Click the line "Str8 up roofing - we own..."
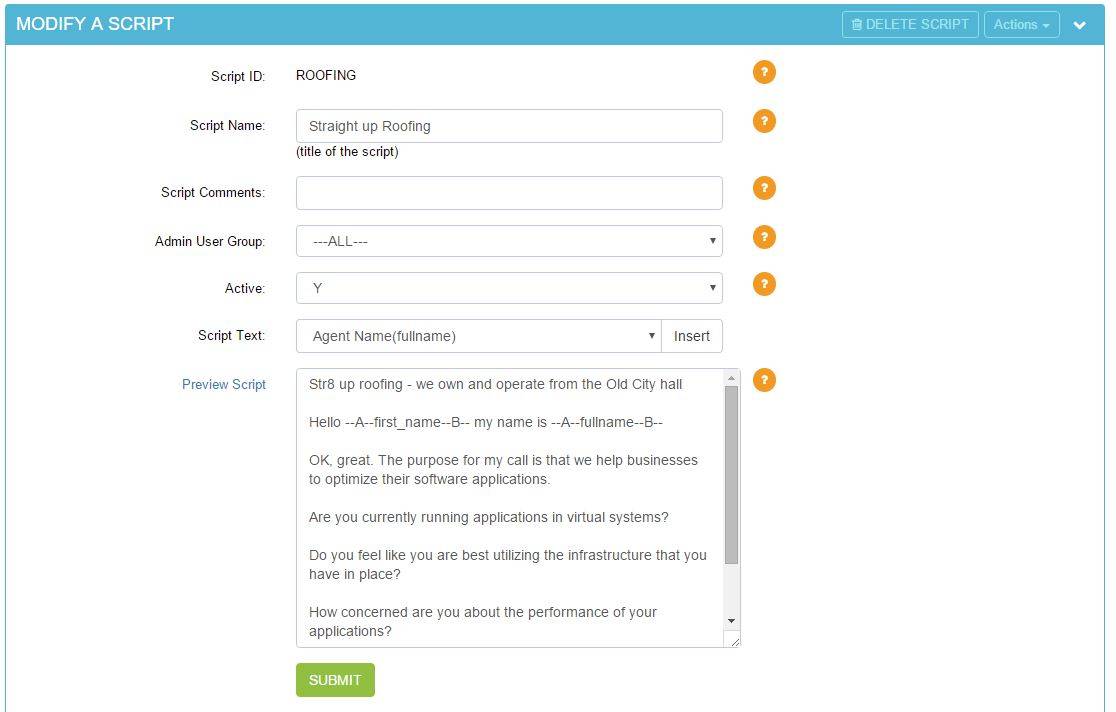The image size is (1116, 712). (495, 384)
